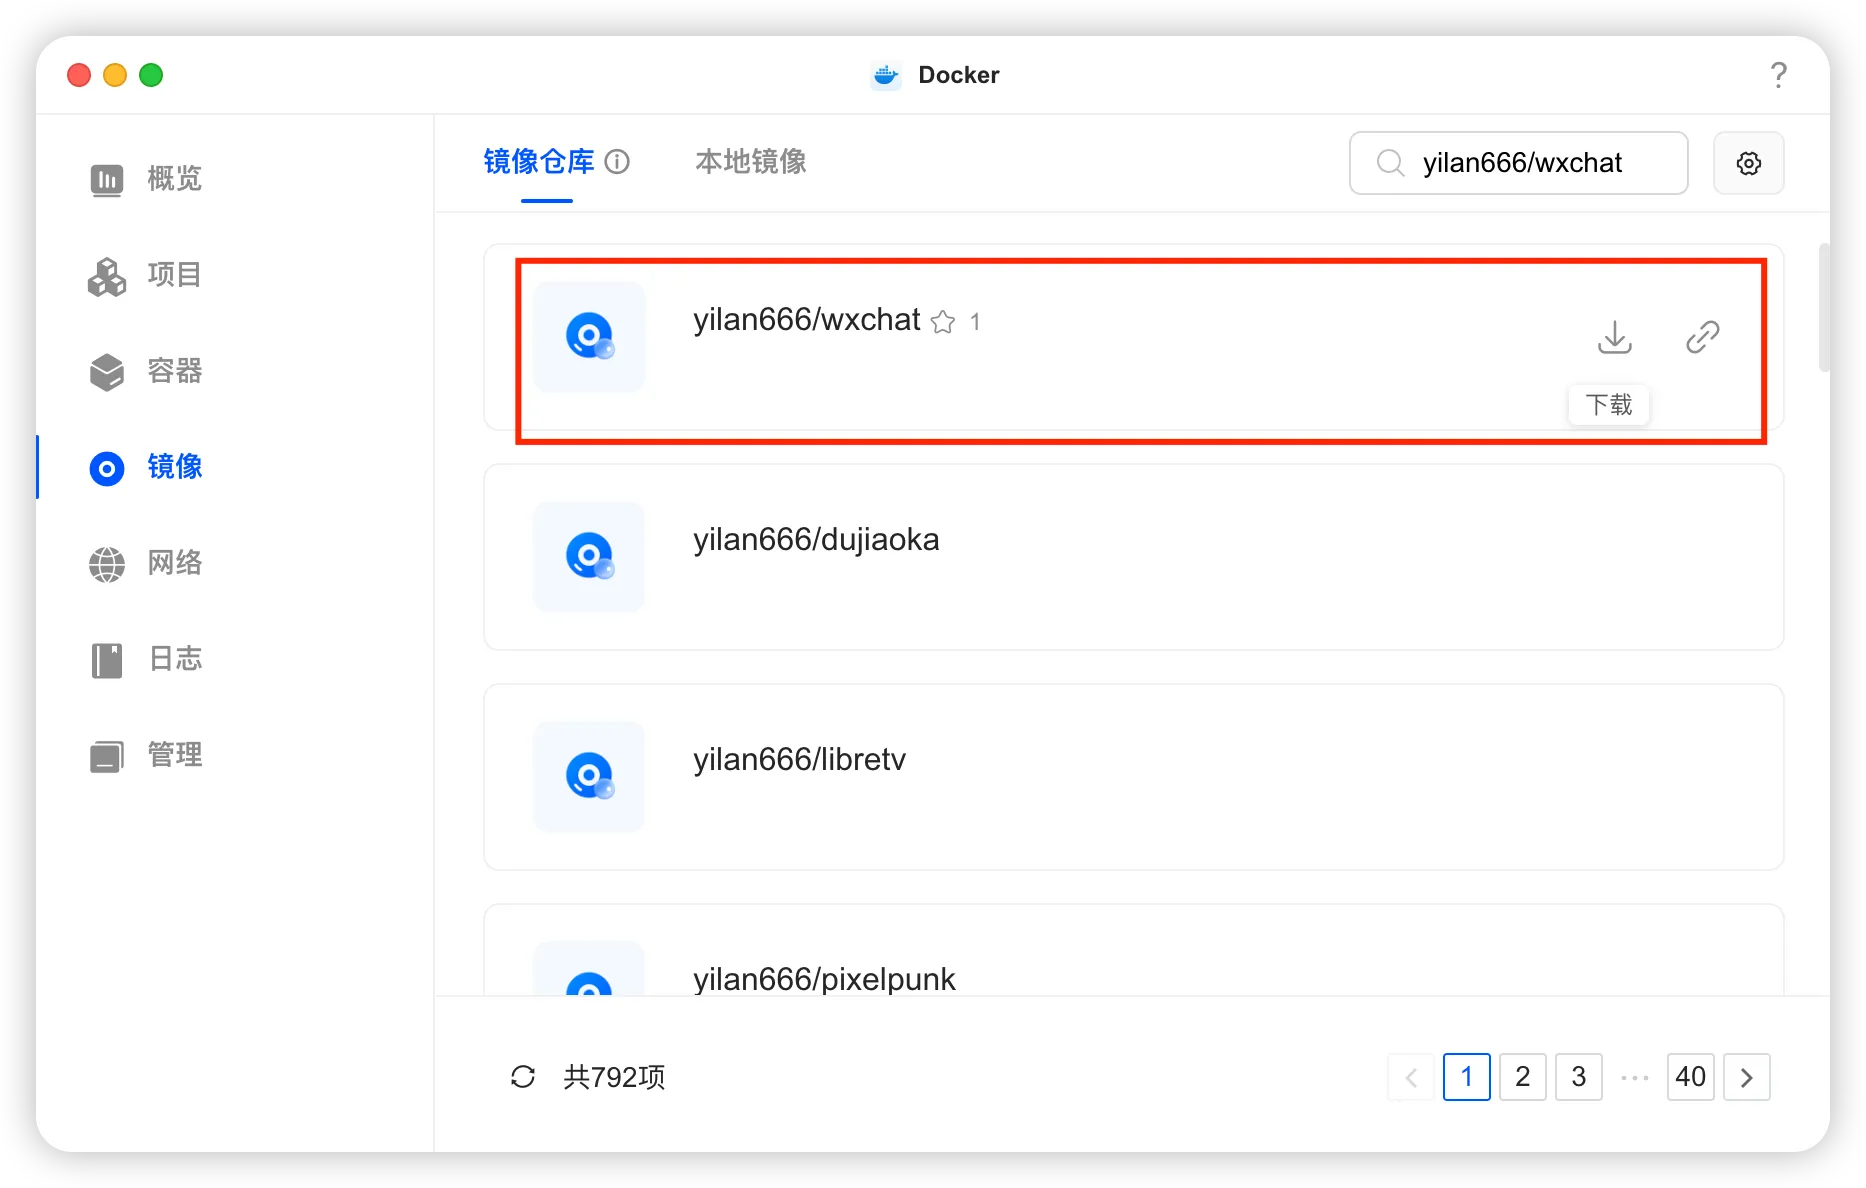Click the image search field
Image resolution: width=1866 pixels, height=1188 pixels.
click(x=1518, y=163)
